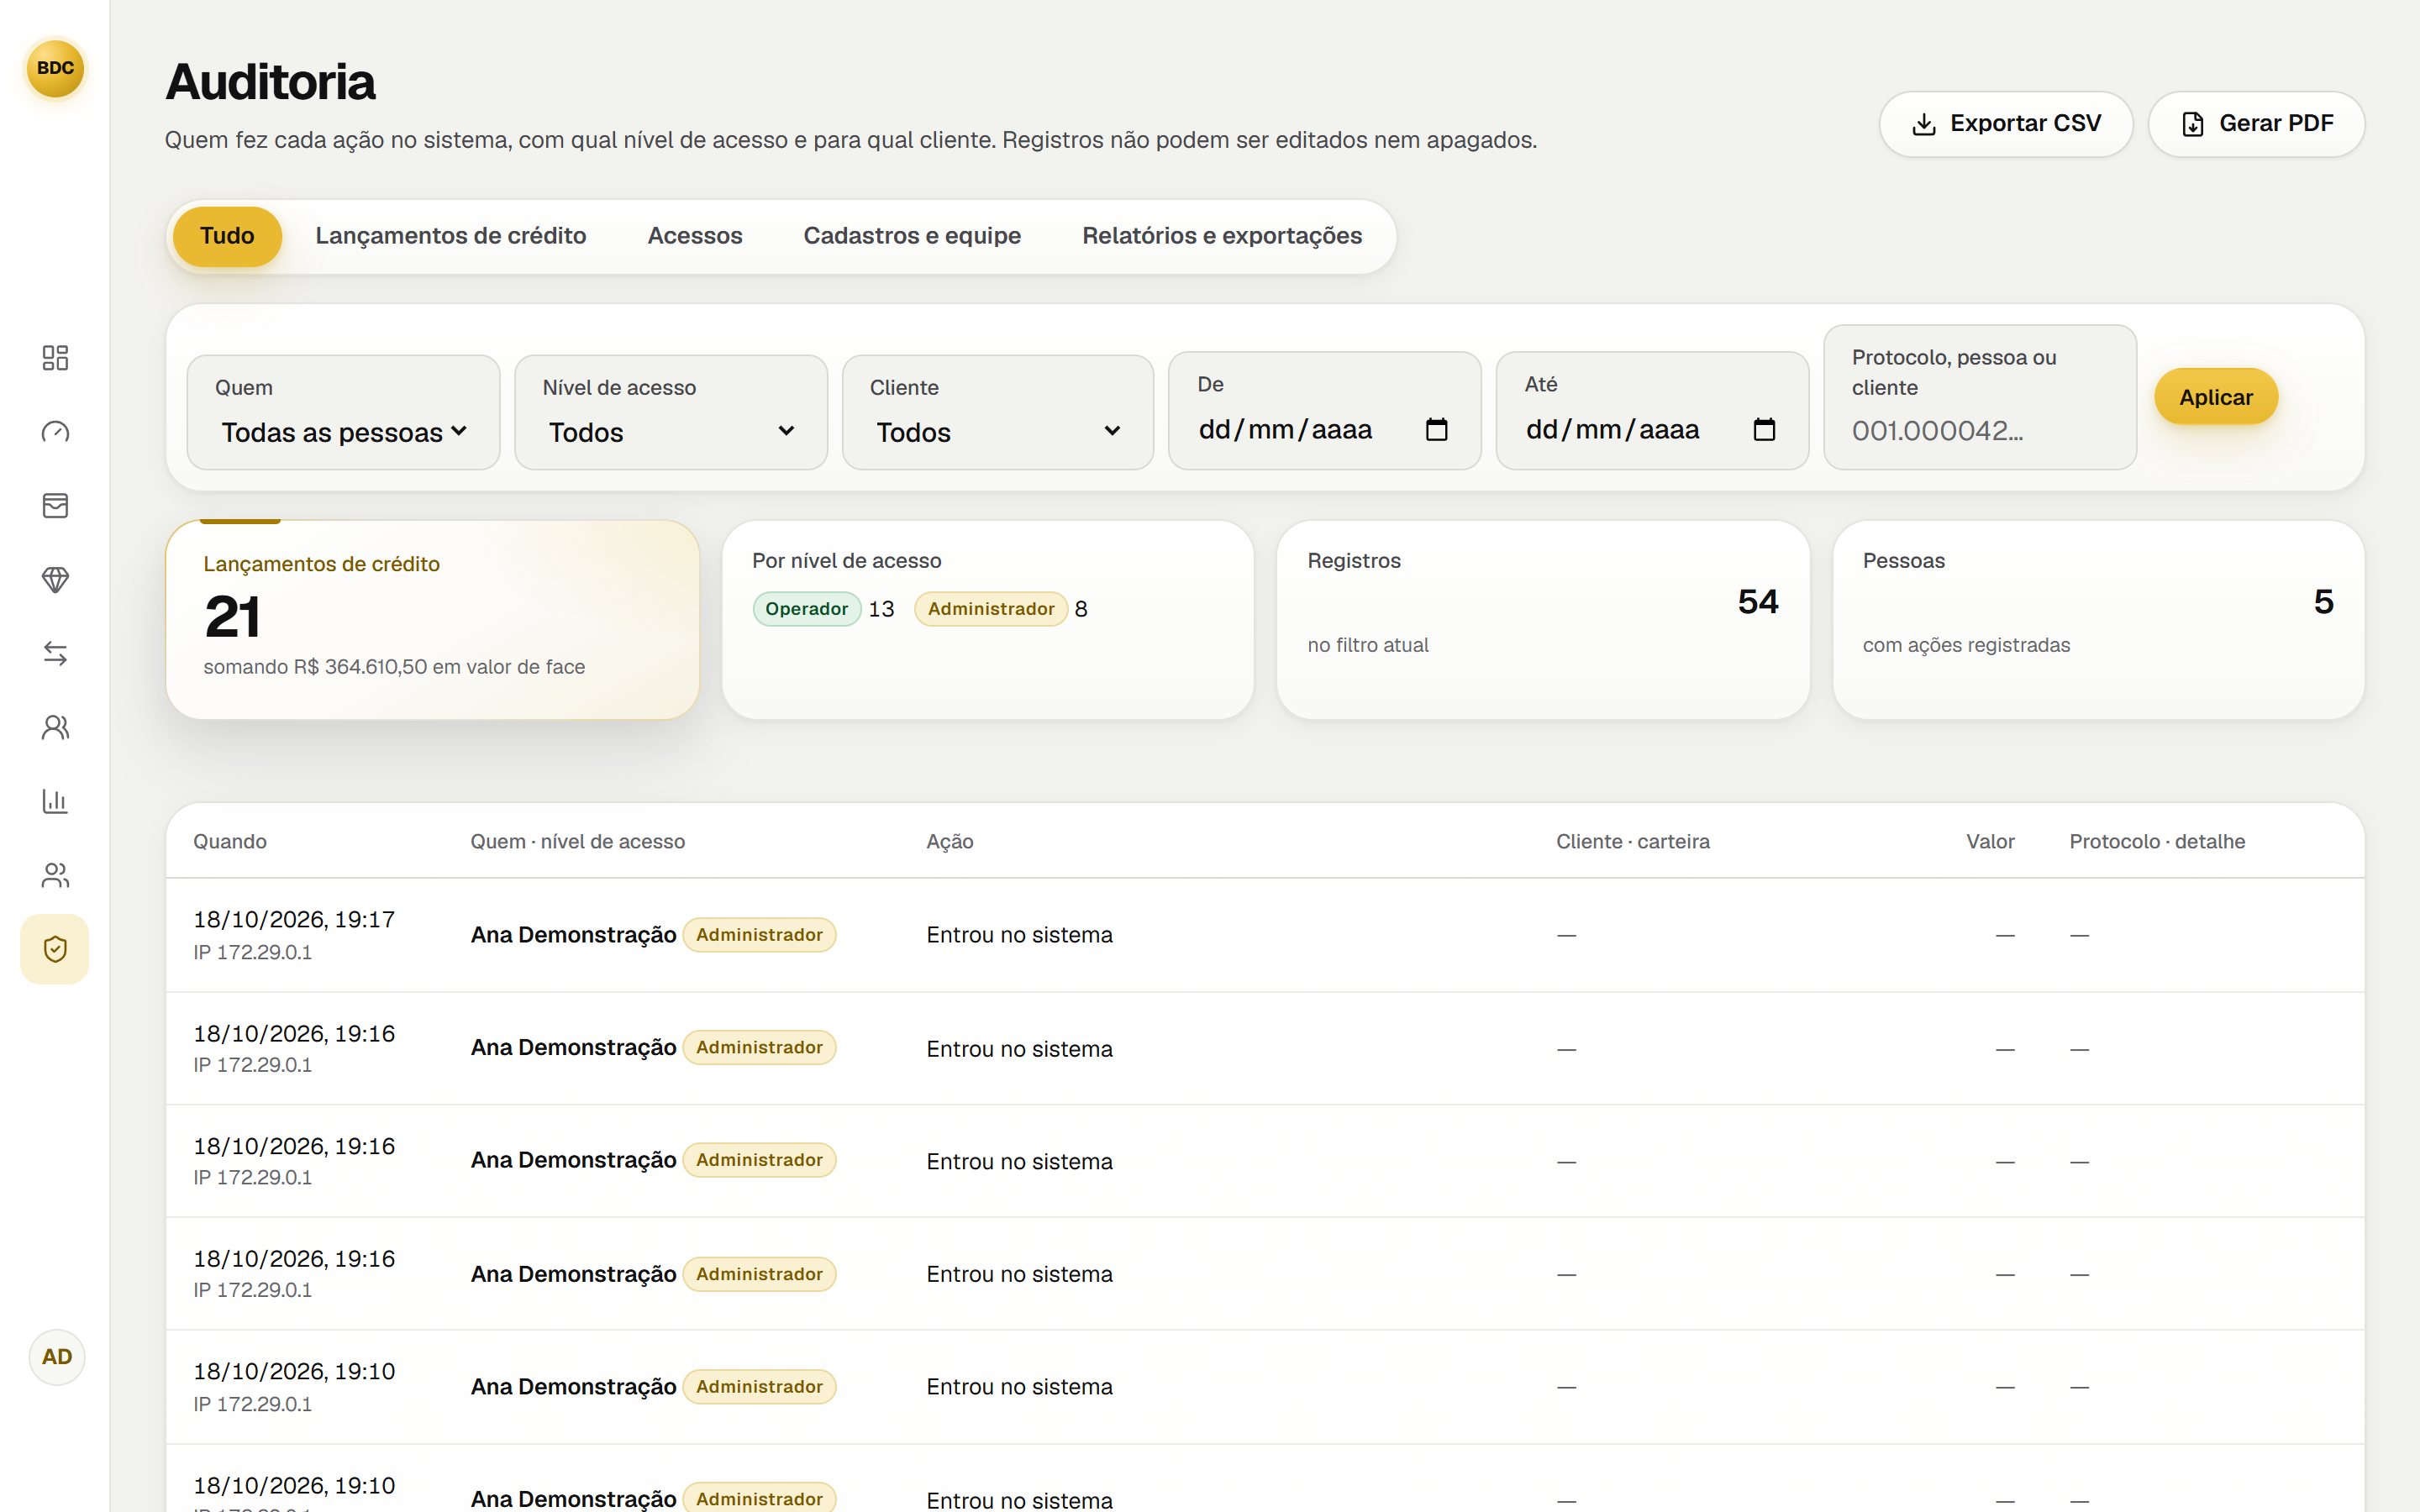Image resolution: width=2420 pixels, height=1512 pixels.
Task: Open the dashboard grid icon in sidebar
Action: point(55,358)
